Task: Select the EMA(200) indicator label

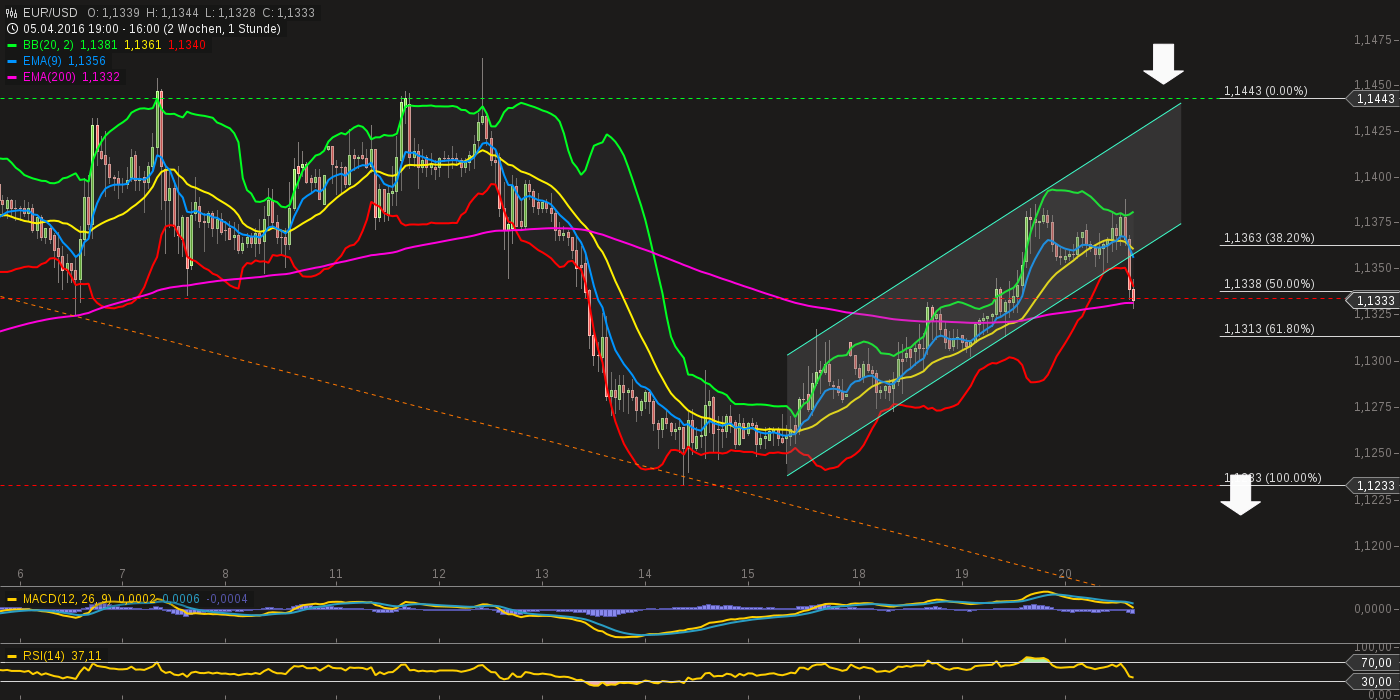Action: (50, 77)
